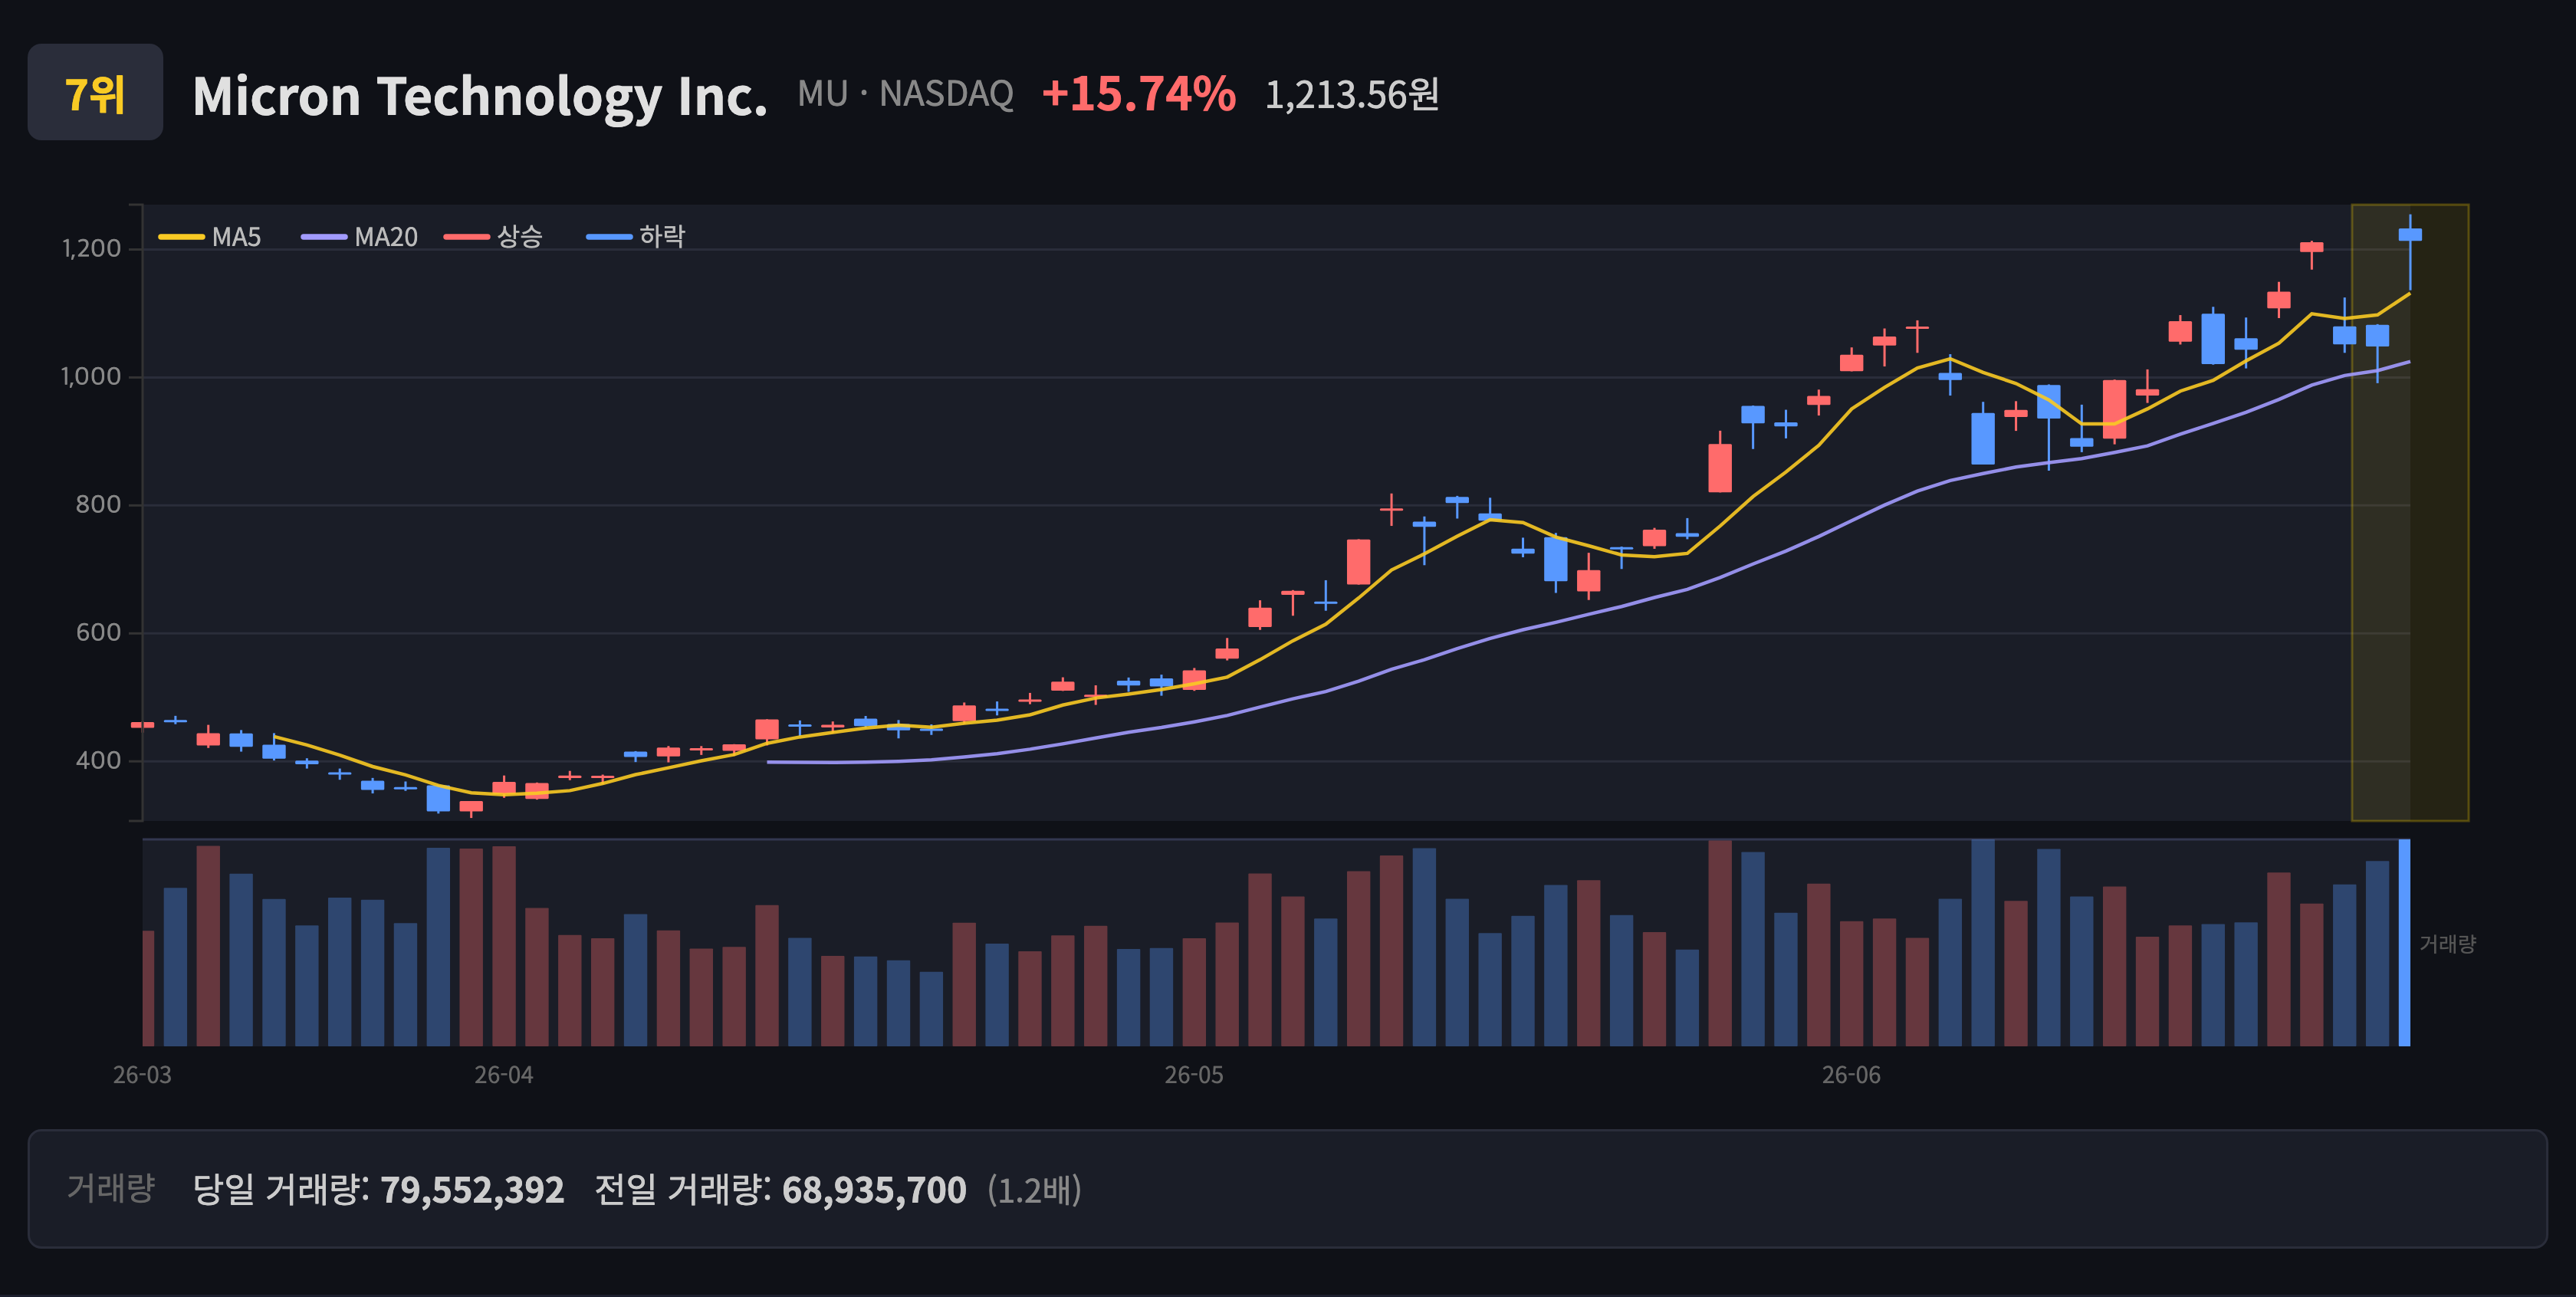Click the 거래량 label beside the volume bars

pos(2447,944)
